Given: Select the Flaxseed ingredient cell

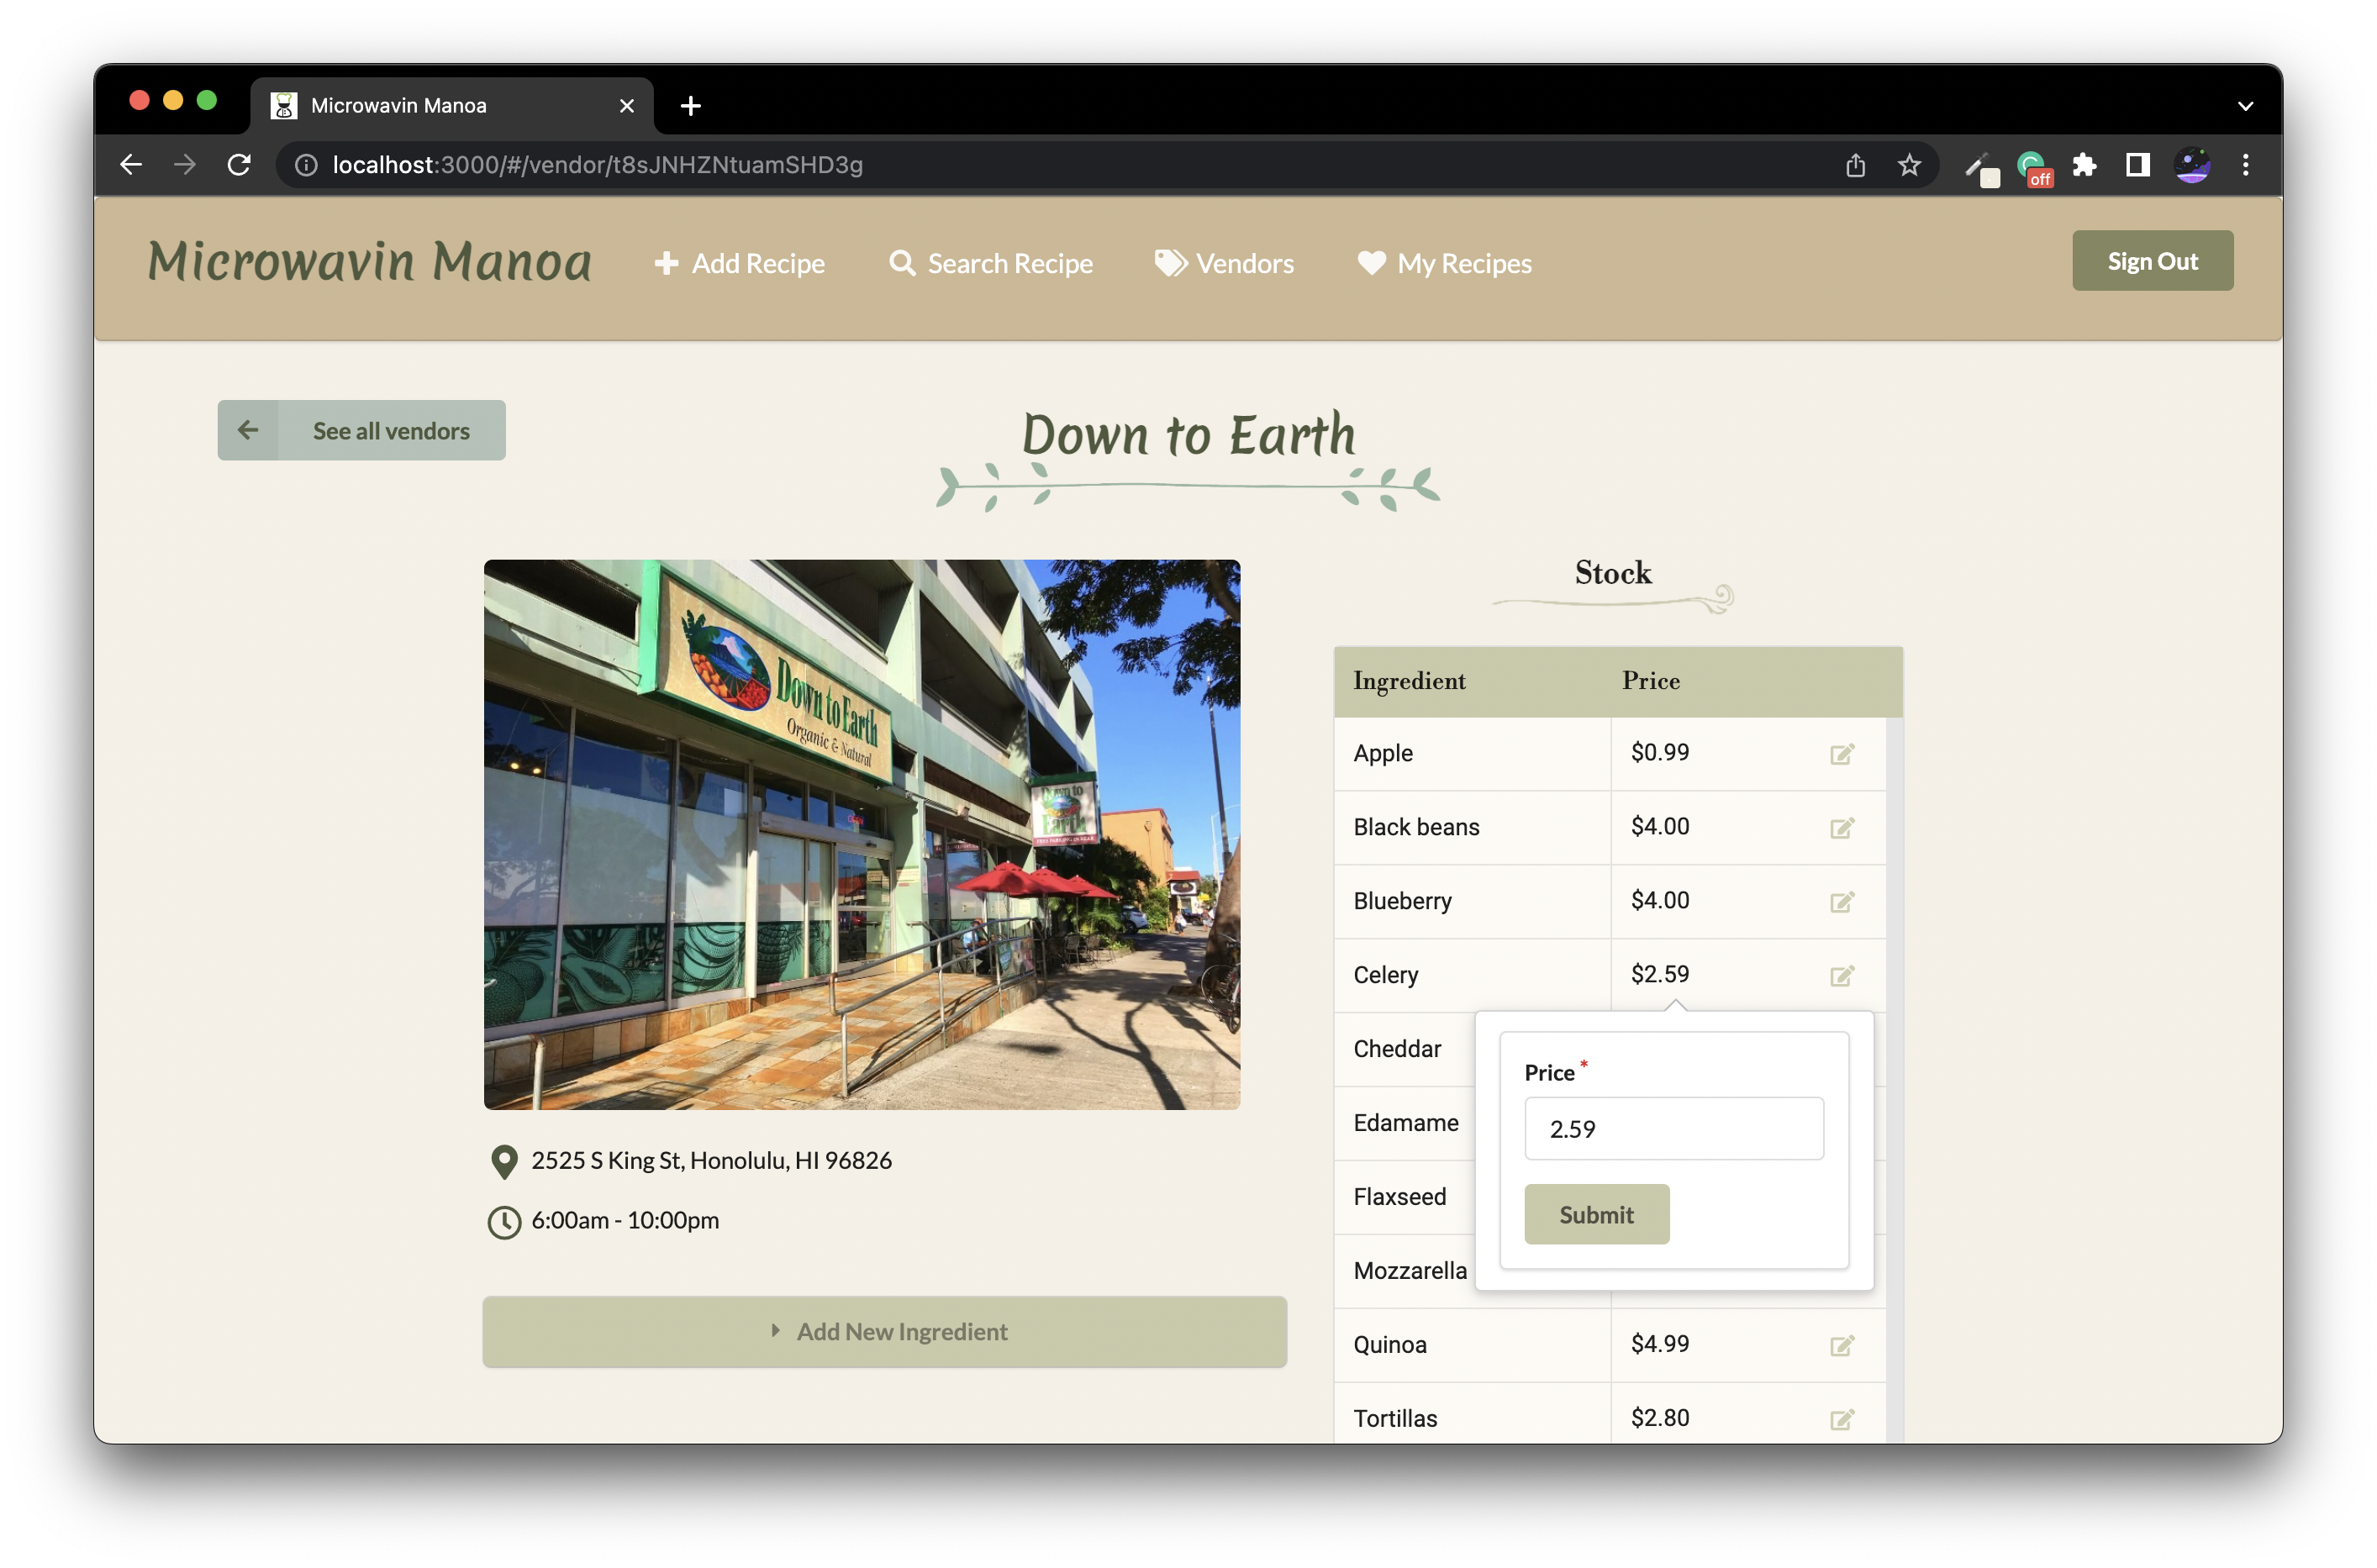Looking at the screenshot, I should 1405,1198.
